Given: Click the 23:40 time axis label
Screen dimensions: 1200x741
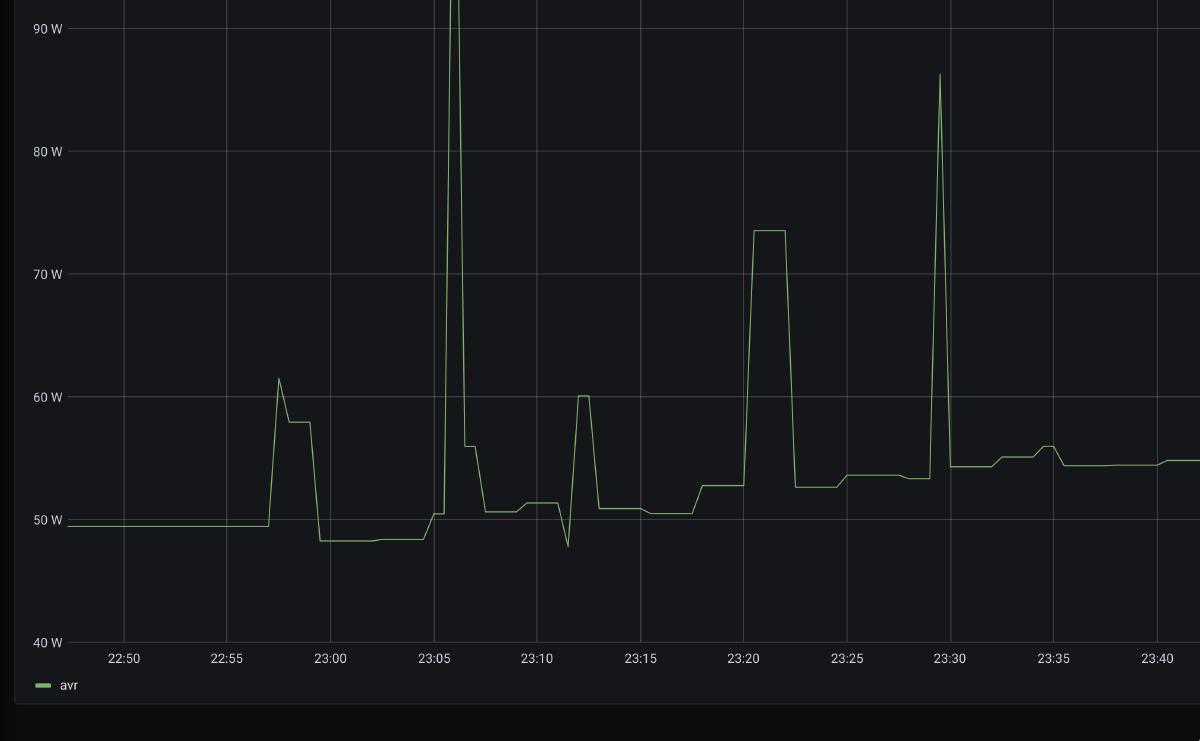Looking at the screenshot, I should [x=1157, y=658].
